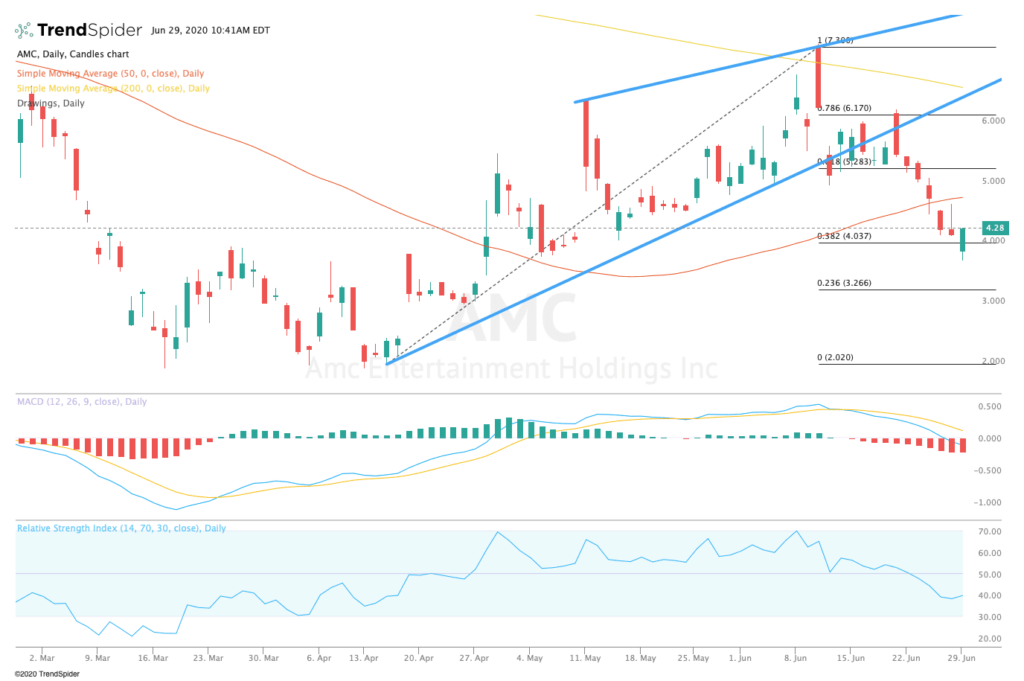
Task: Click the -1.000 MACD axis value
Action: (987, 502)
